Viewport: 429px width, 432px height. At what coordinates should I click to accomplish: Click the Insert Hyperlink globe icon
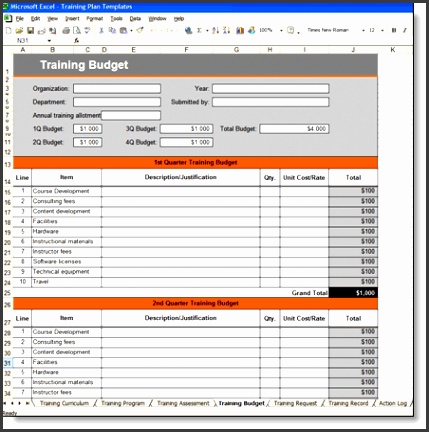pos(189,31)
